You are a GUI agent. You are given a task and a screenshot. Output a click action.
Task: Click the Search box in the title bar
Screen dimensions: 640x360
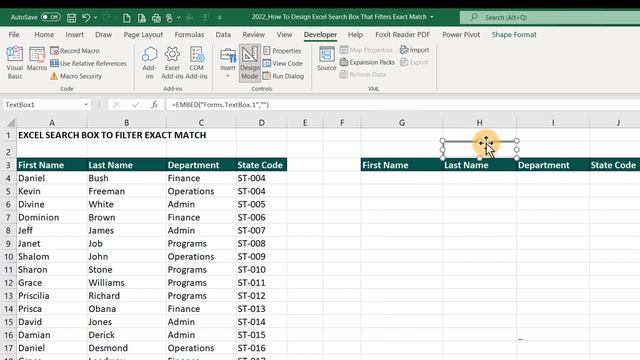coord(549,17)
